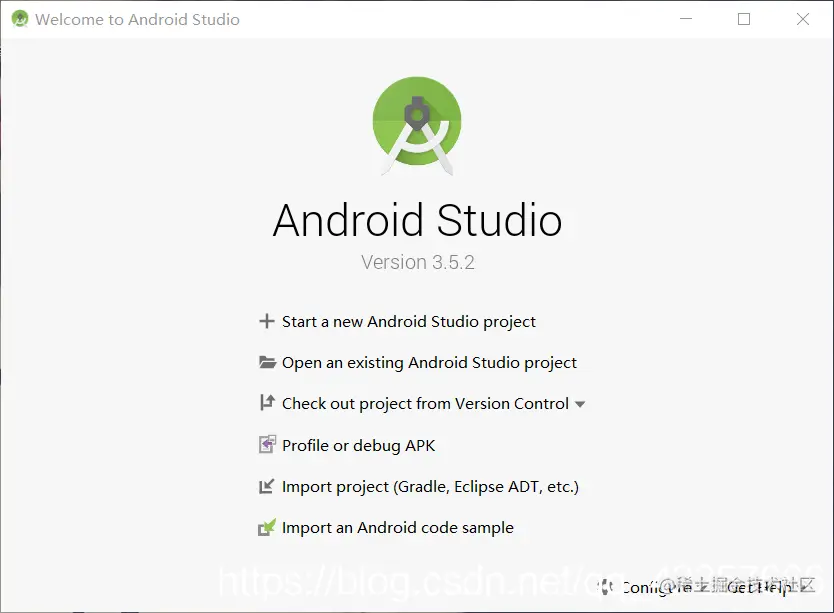Click the plus icon for new project
This screenshot has width=834, height=613.
tap(266, 321)
